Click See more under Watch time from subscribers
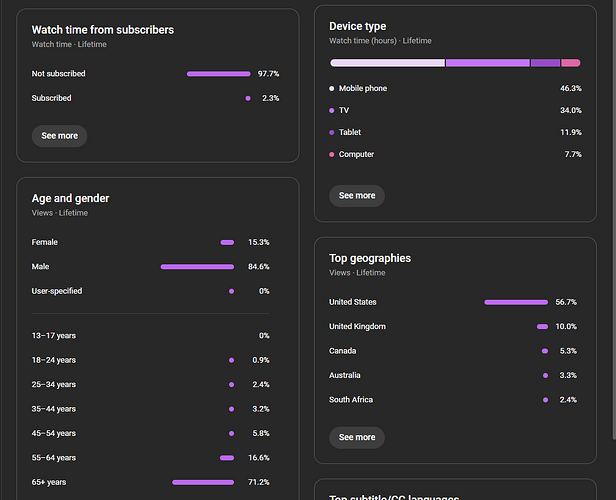The height and width of the screenshot is (500, 616). click(x=59, y=136)
